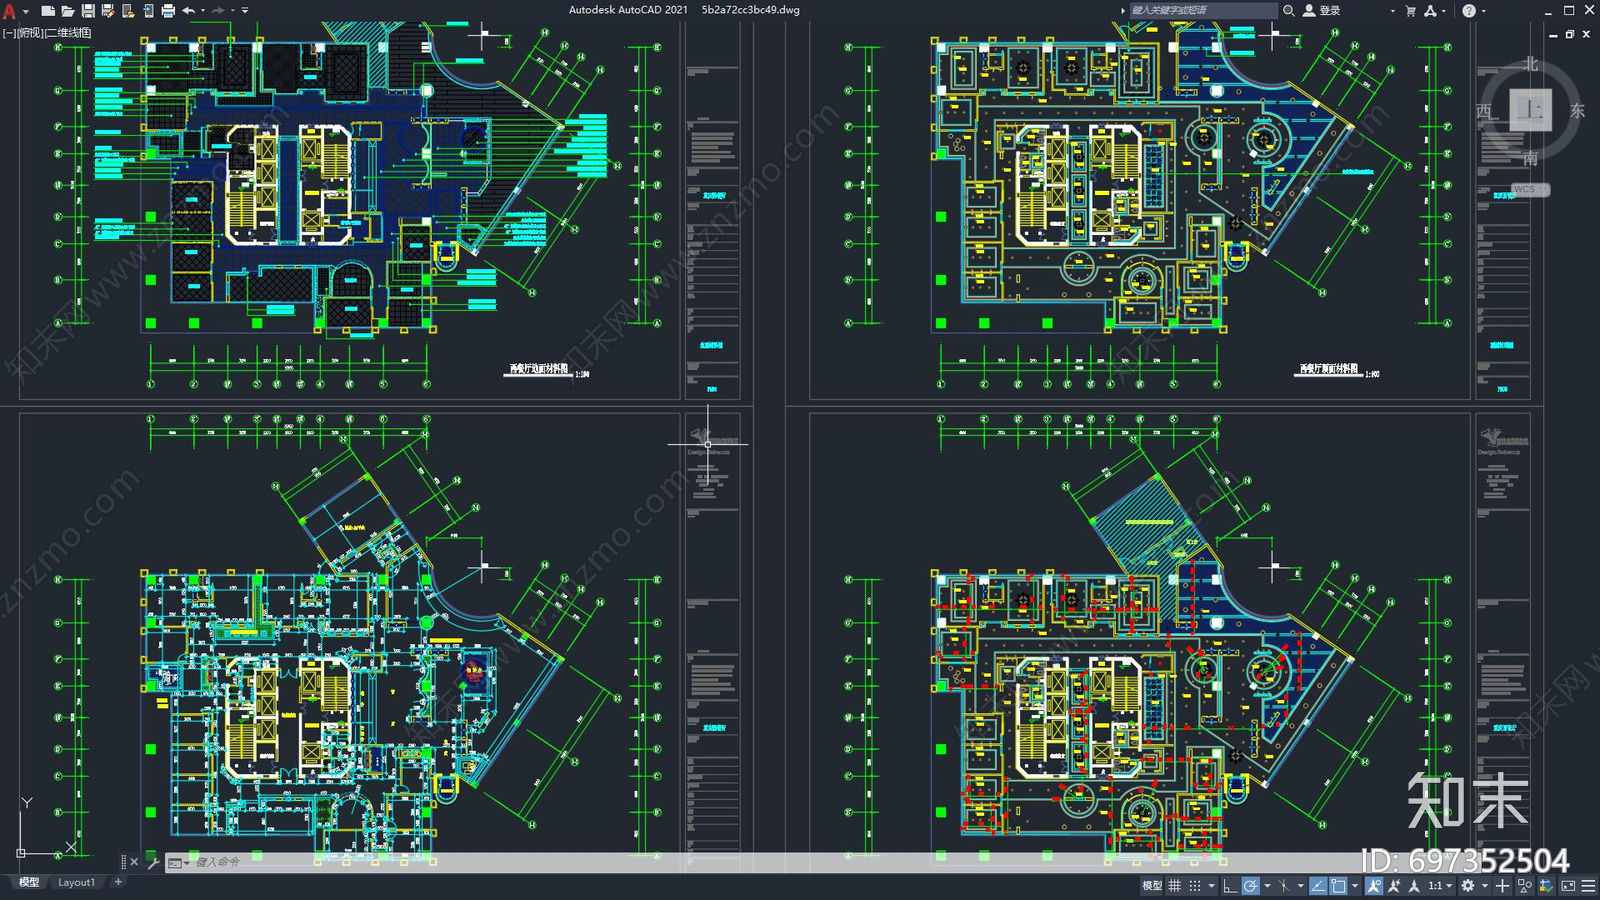
Task: Save the drawing with the floppy icon
Action: coord(88,11)
